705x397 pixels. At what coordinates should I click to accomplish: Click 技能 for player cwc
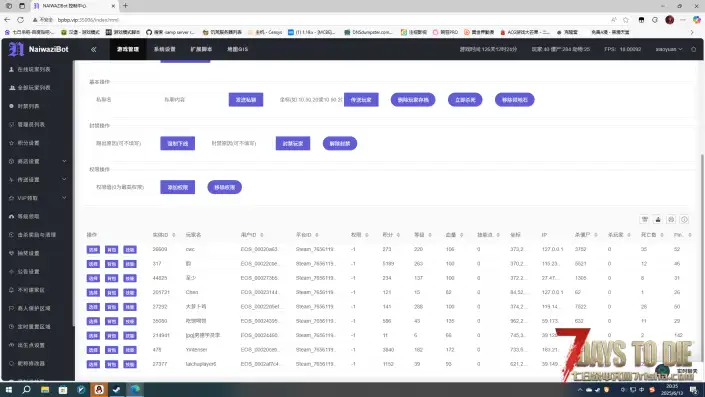pos(130,250)
